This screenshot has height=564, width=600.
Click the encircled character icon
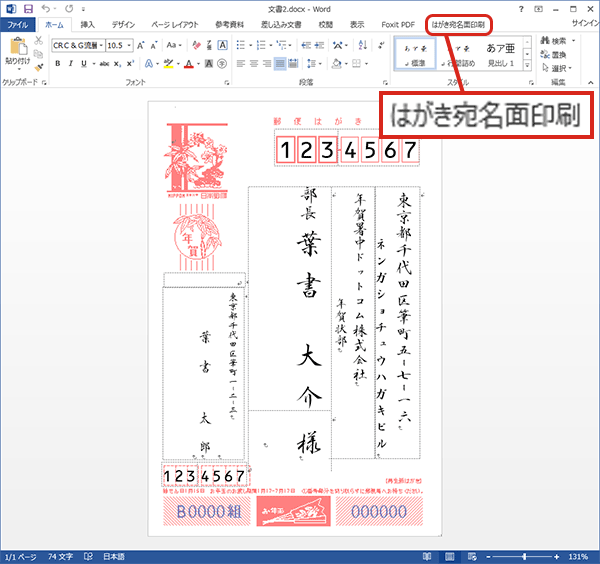point(222,64)
